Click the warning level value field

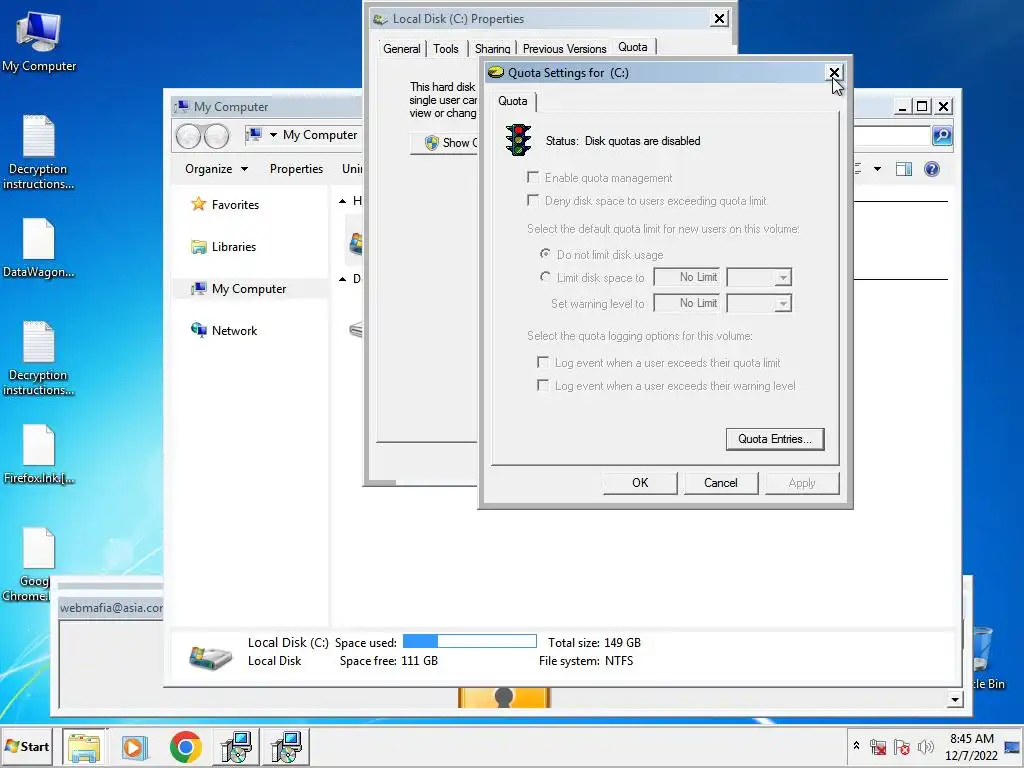pyautogui.click(x=687, y=303)
